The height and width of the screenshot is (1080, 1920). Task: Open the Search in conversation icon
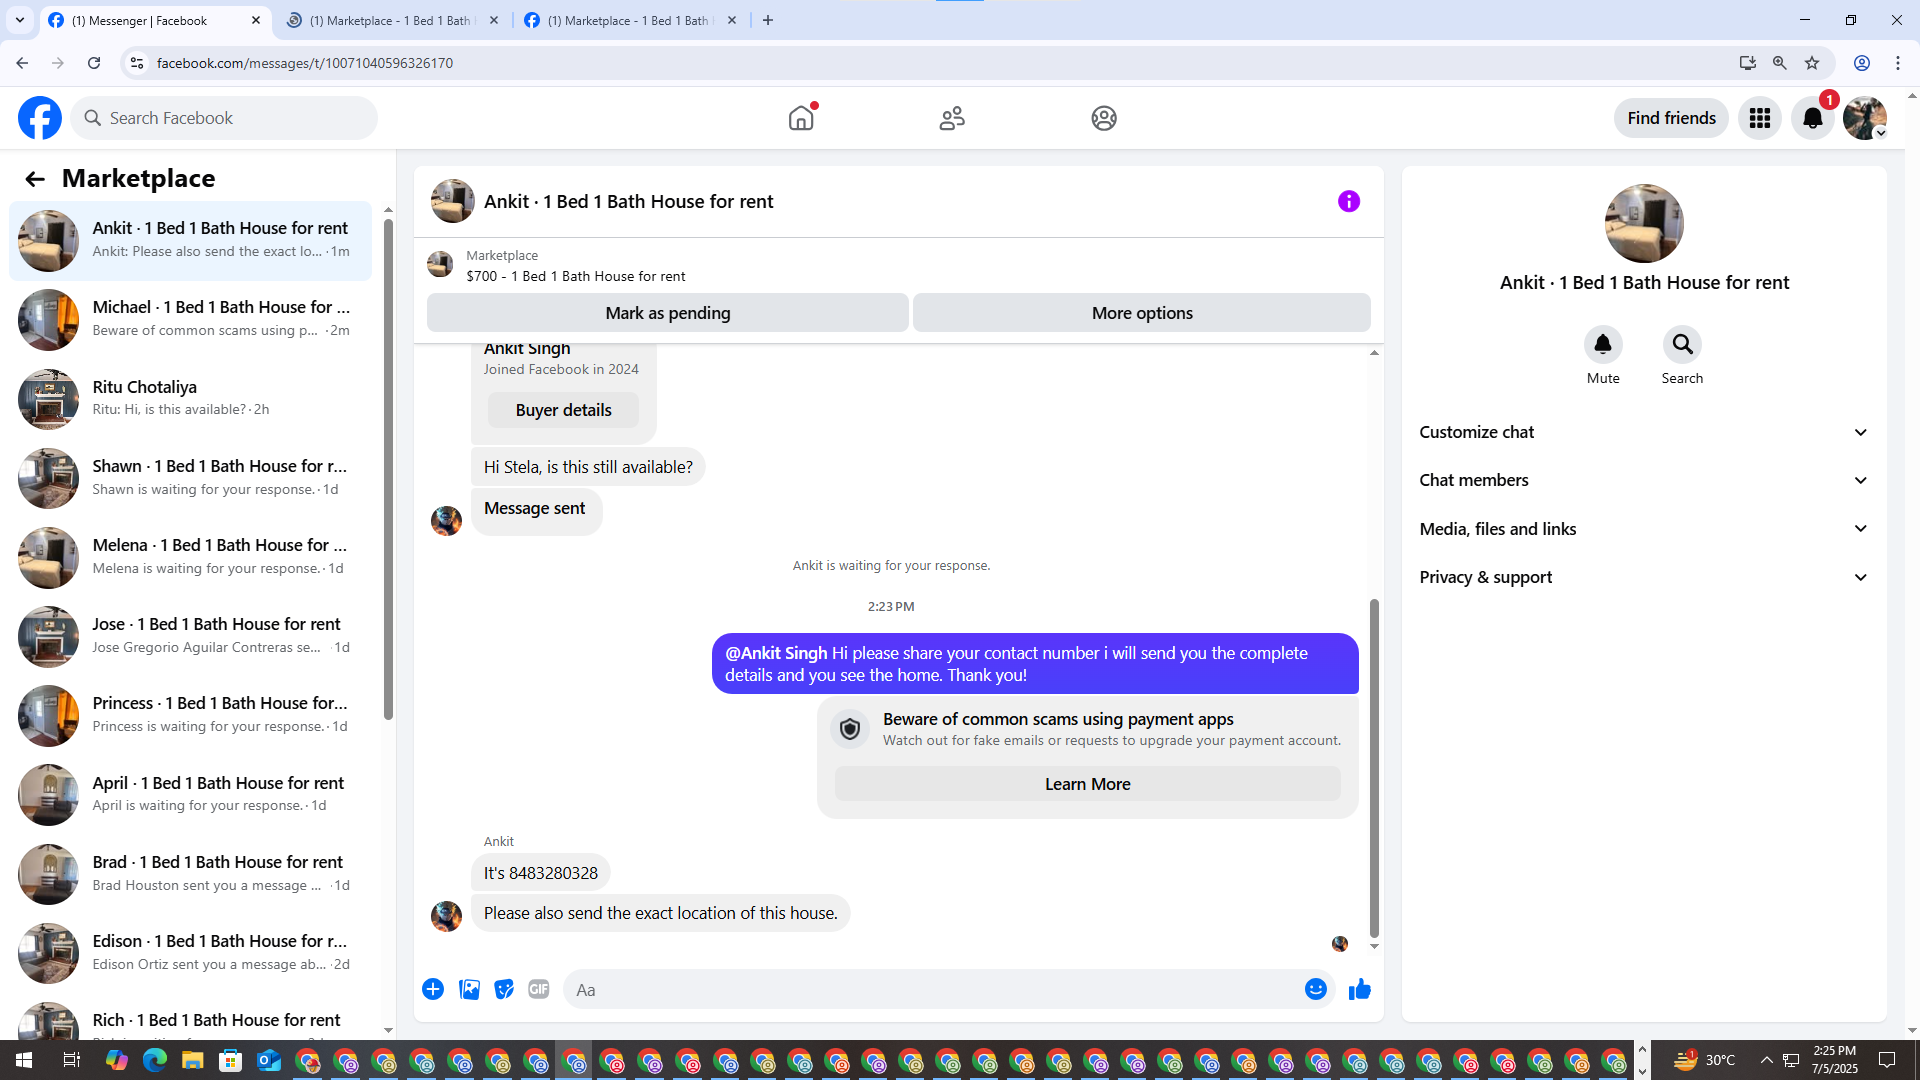tap(1682, 345)
